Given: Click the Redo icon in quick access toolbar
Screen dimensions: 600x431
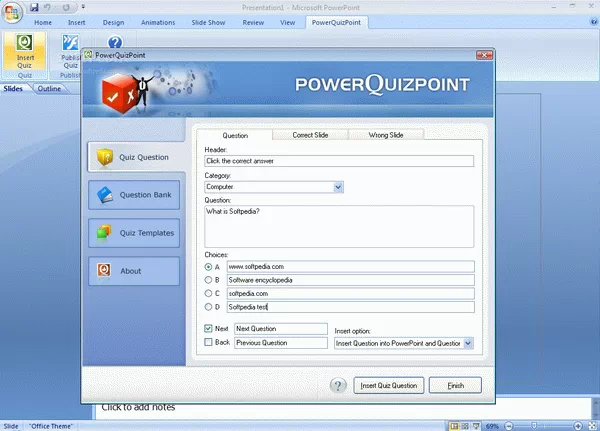Looking at the screenshot, I should coord(66,7).
